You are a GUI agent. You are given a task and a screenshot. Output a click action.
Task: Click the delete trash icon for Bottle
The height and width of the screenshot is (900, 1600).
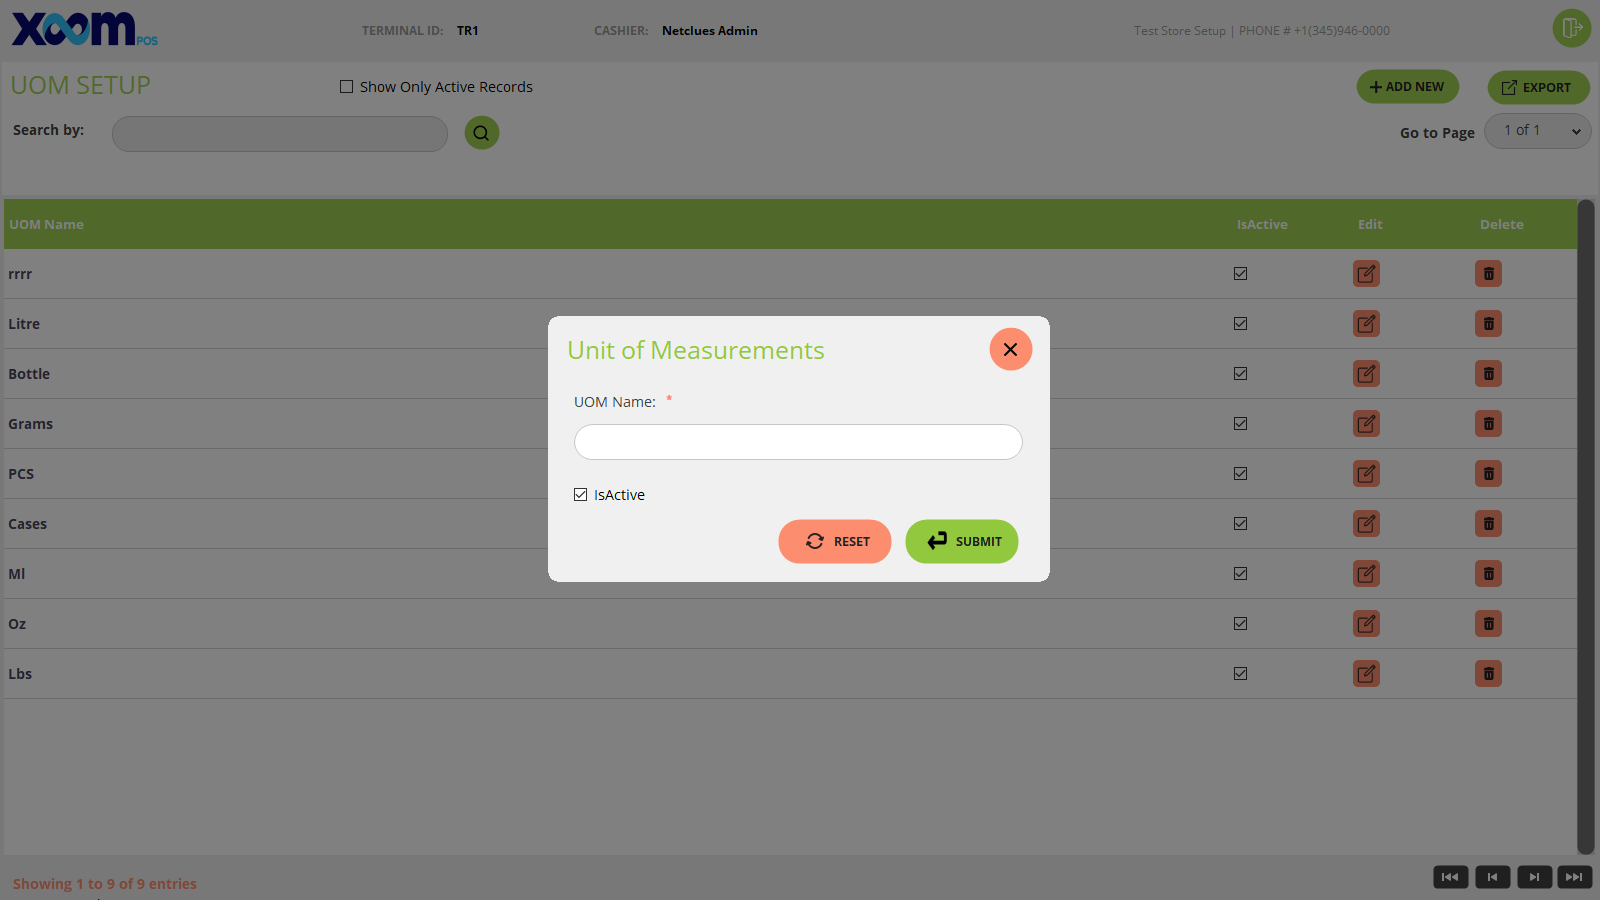(1488, 374)
